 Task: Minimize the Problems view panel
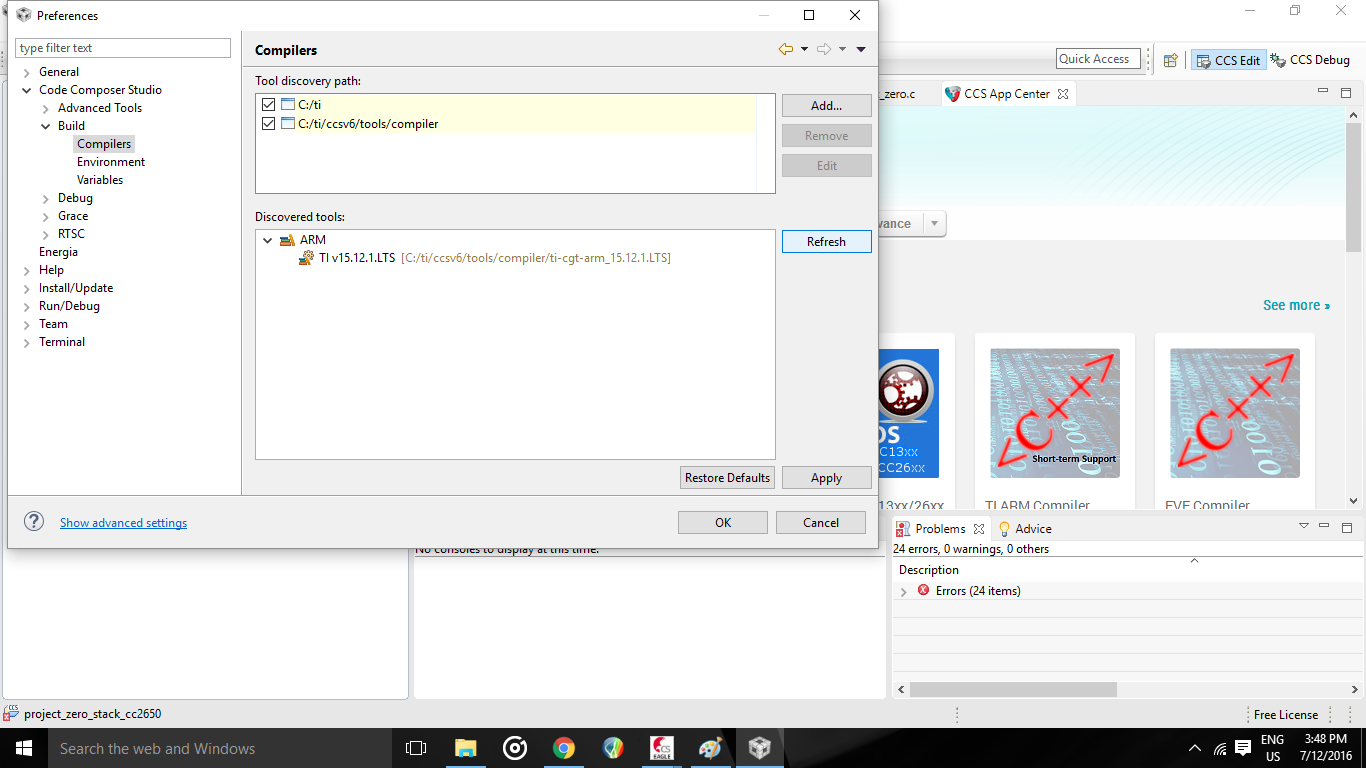pyautogui.click(x=1326, y=526)
